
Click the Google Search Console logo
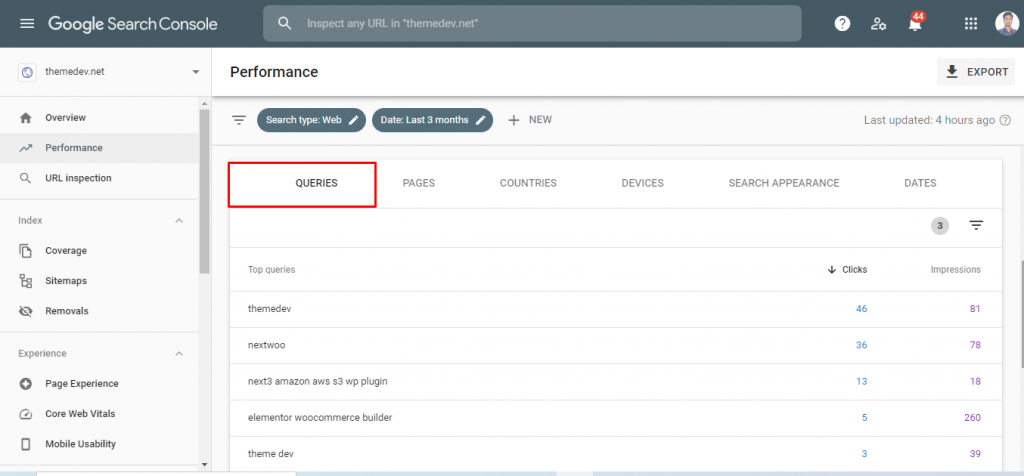[x=133, y=24]
